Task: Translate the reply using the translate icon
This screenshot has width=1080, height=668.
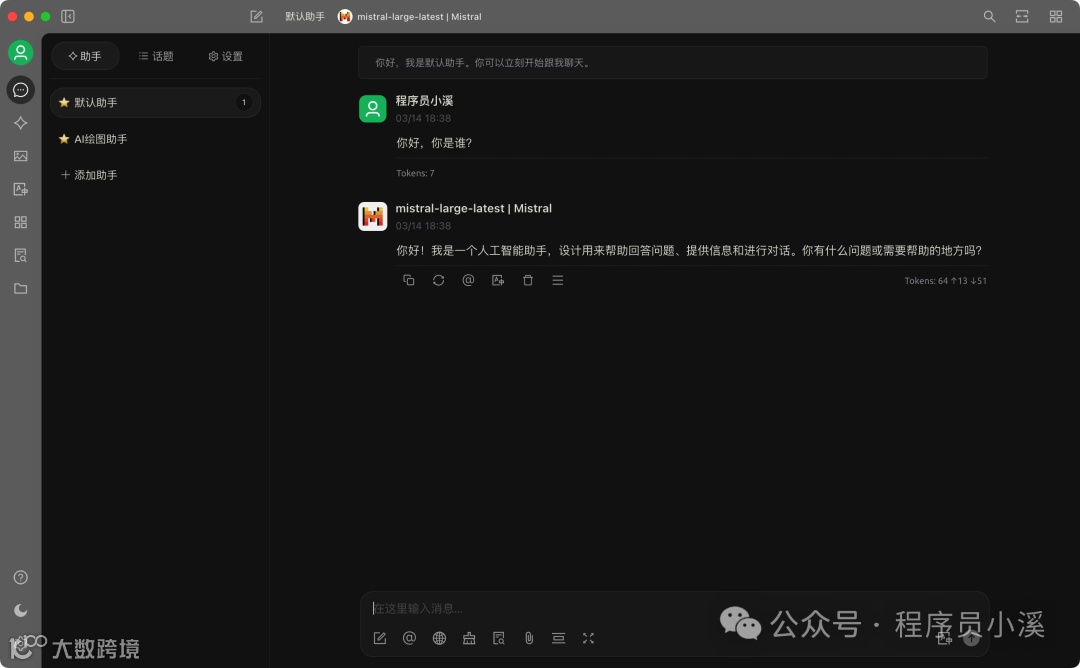Action: tap(498, 280)
